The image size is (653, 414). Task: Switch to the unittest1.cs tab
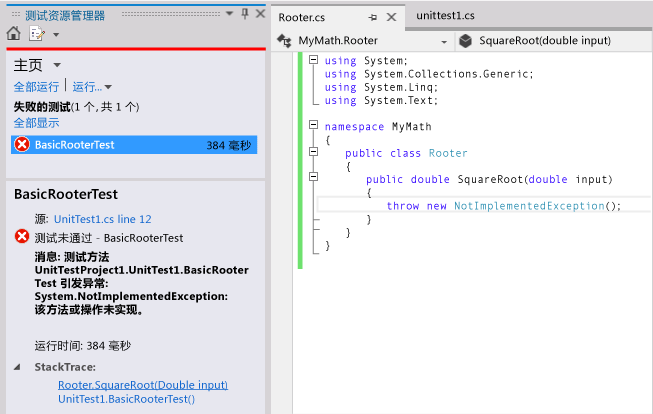(x=445, y=16)
